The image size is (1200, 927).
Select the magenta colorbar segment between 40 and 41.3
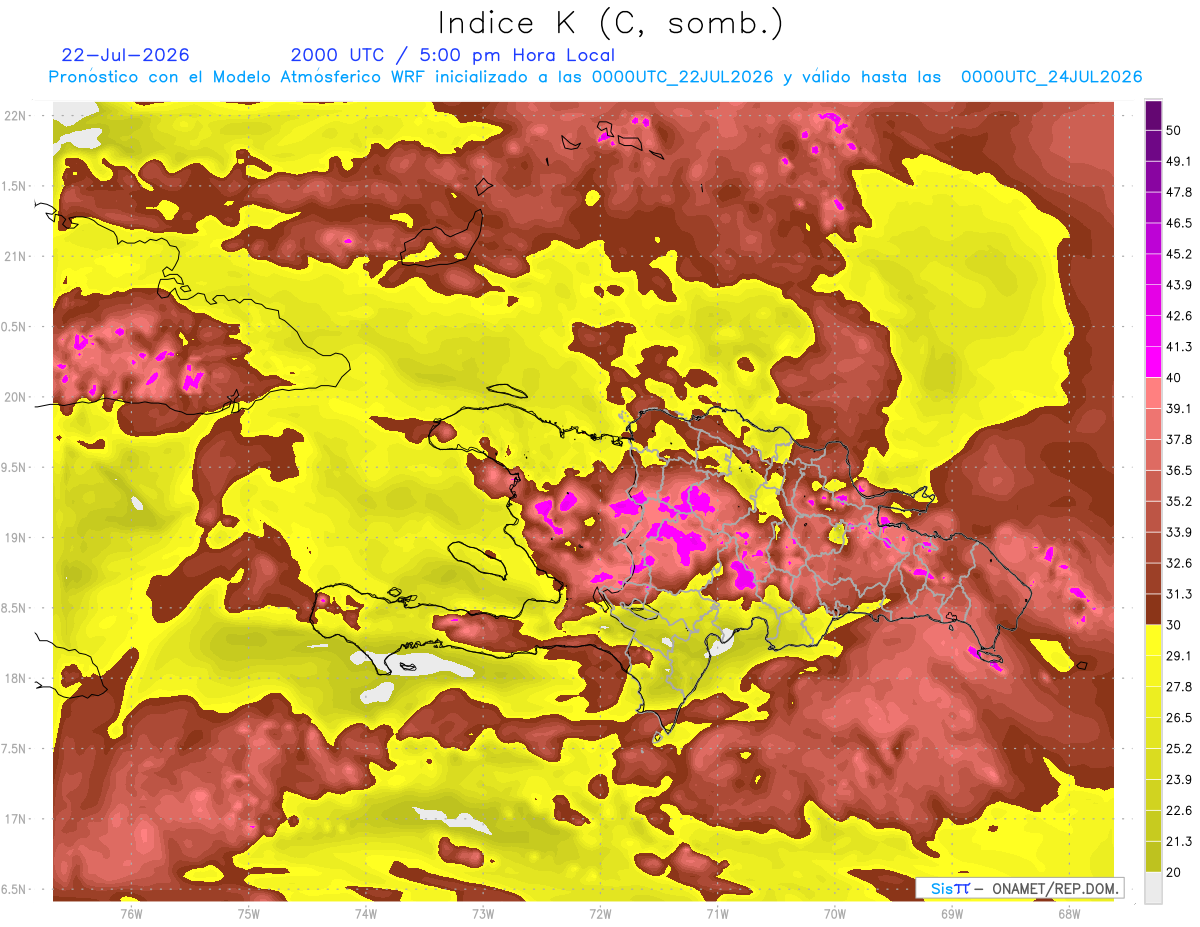(x=1153, y=362)
